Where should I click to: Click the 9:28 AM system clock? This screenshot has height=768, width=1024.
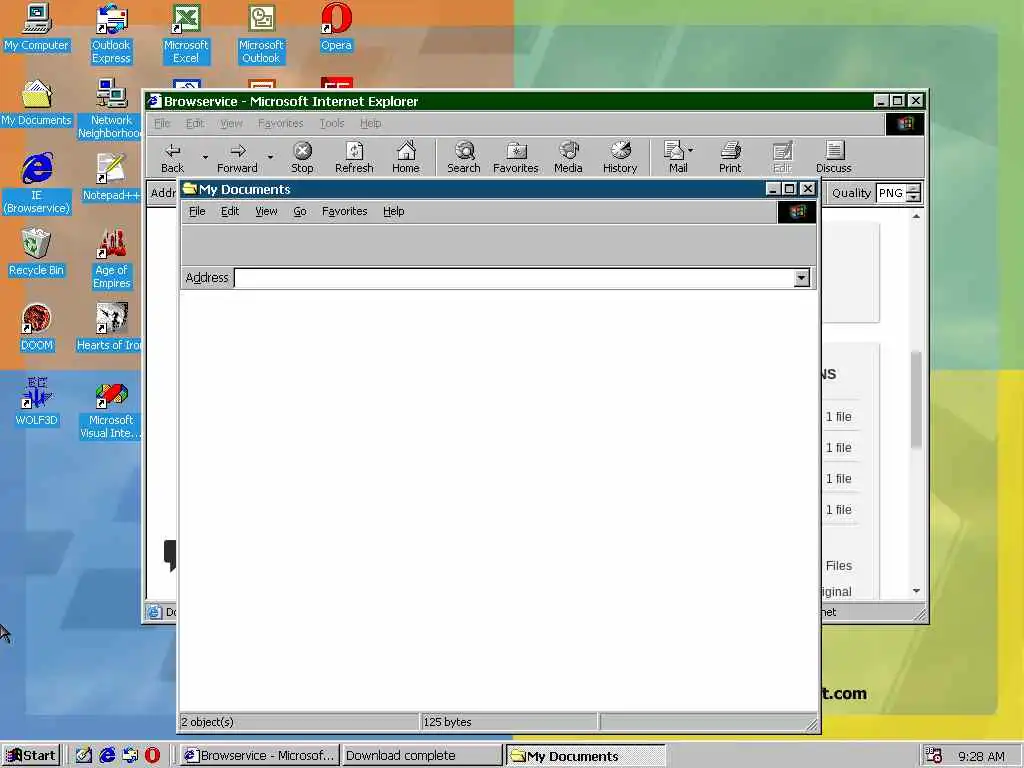coord(982,756)
